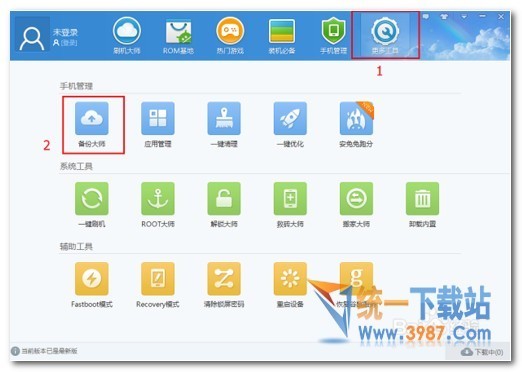Click the 当前版本已是最新版 status text
The width and height of the screenshot is (522, 372).
49,351
